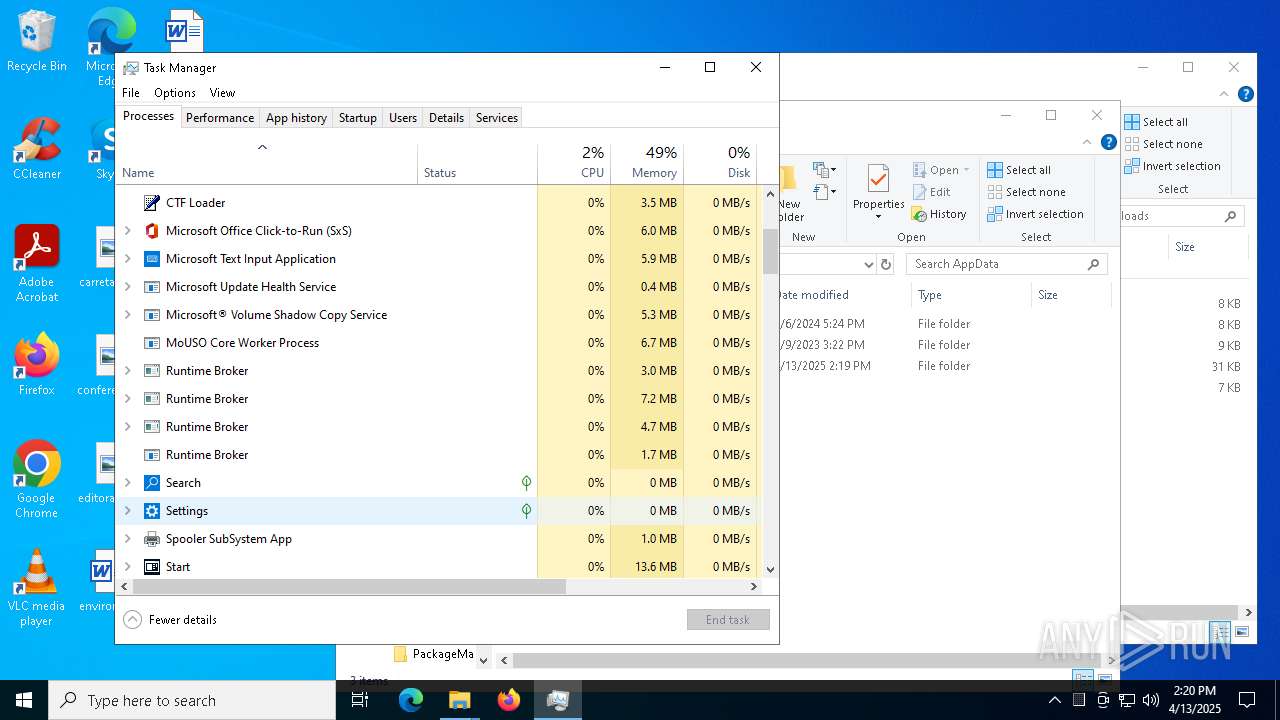Sort processes by the CPU column
The width and height of the screenshot is (1280, 720).
574,163
